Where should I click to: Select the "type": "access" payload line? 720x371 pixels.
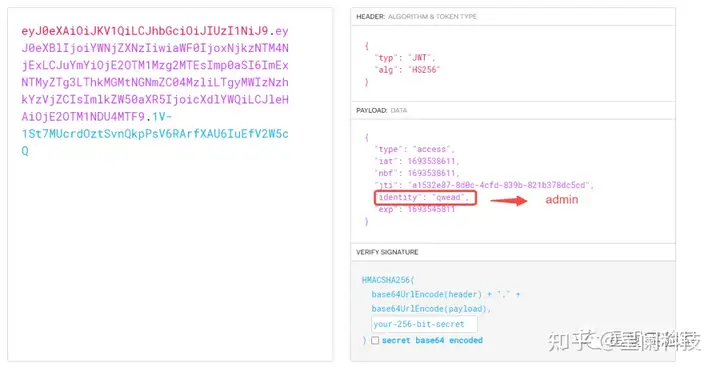pyautogui.click(x=414, y=149)
